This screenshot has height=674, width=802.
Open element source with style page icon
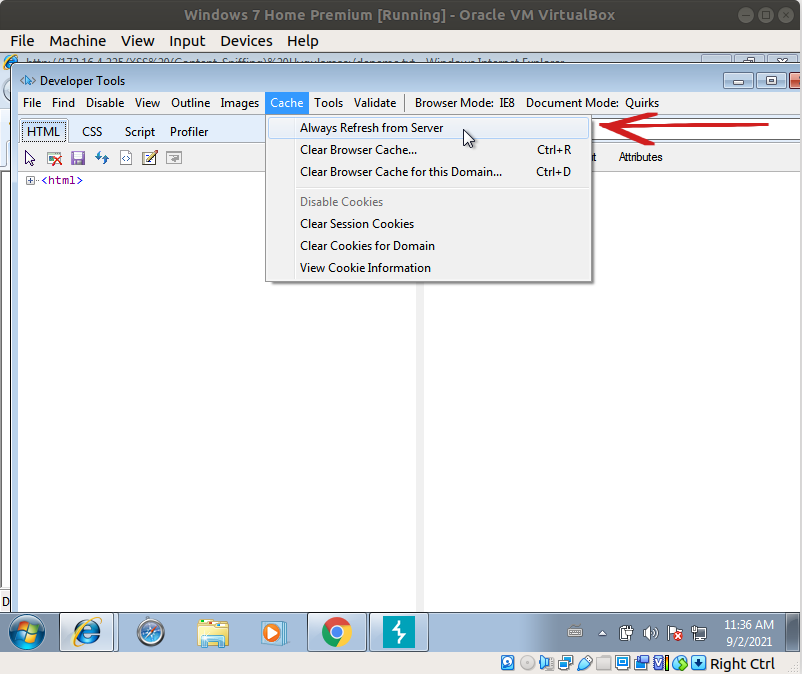[x=126, y=158]
